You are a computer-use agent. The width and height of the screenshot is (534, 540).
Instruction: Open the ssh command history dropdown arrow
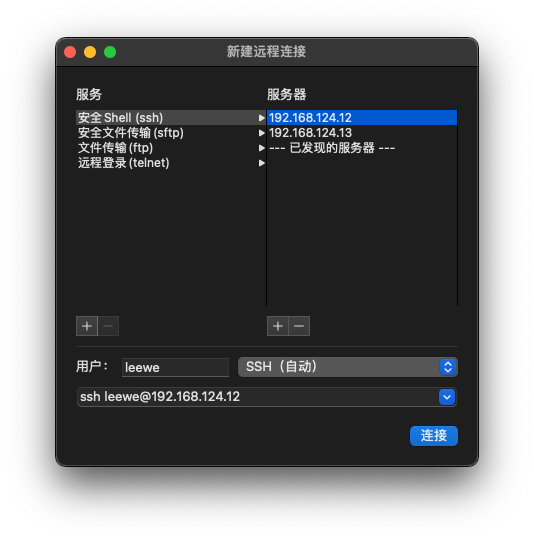[x=447, y=397]
